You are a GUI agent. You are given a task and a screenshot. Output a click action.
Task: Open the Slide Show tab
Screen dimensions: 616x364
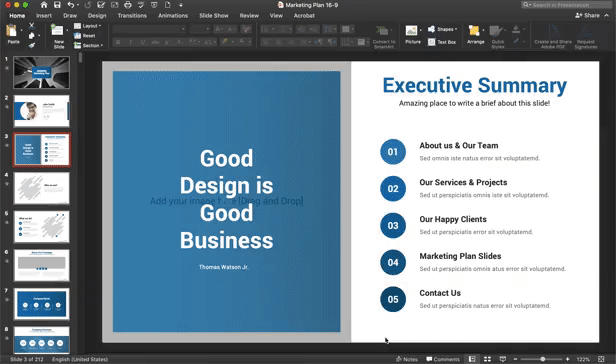click(214, 16)
